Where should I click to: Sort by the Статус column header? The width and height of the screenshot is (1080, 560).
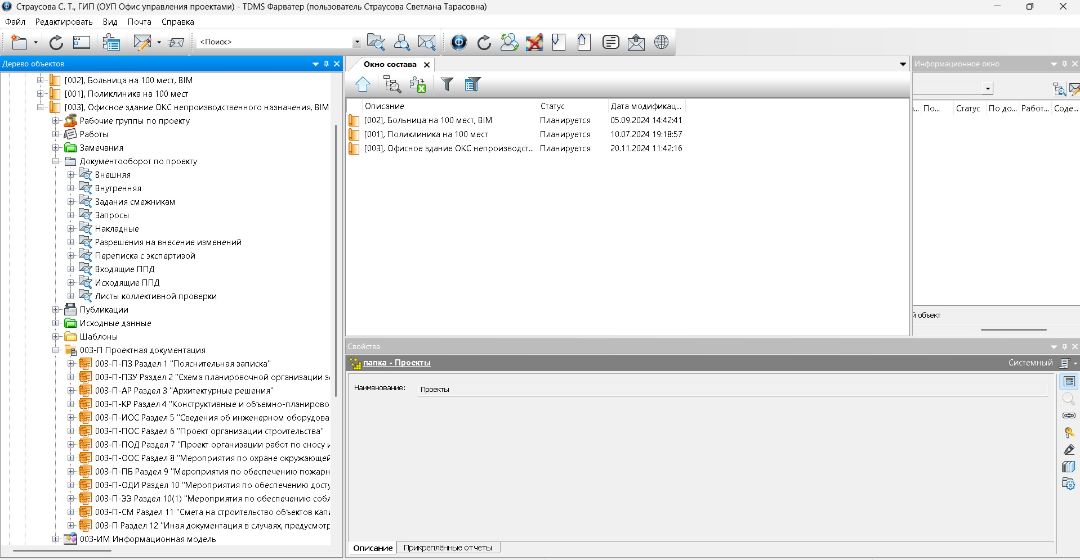tap(552, 105)
